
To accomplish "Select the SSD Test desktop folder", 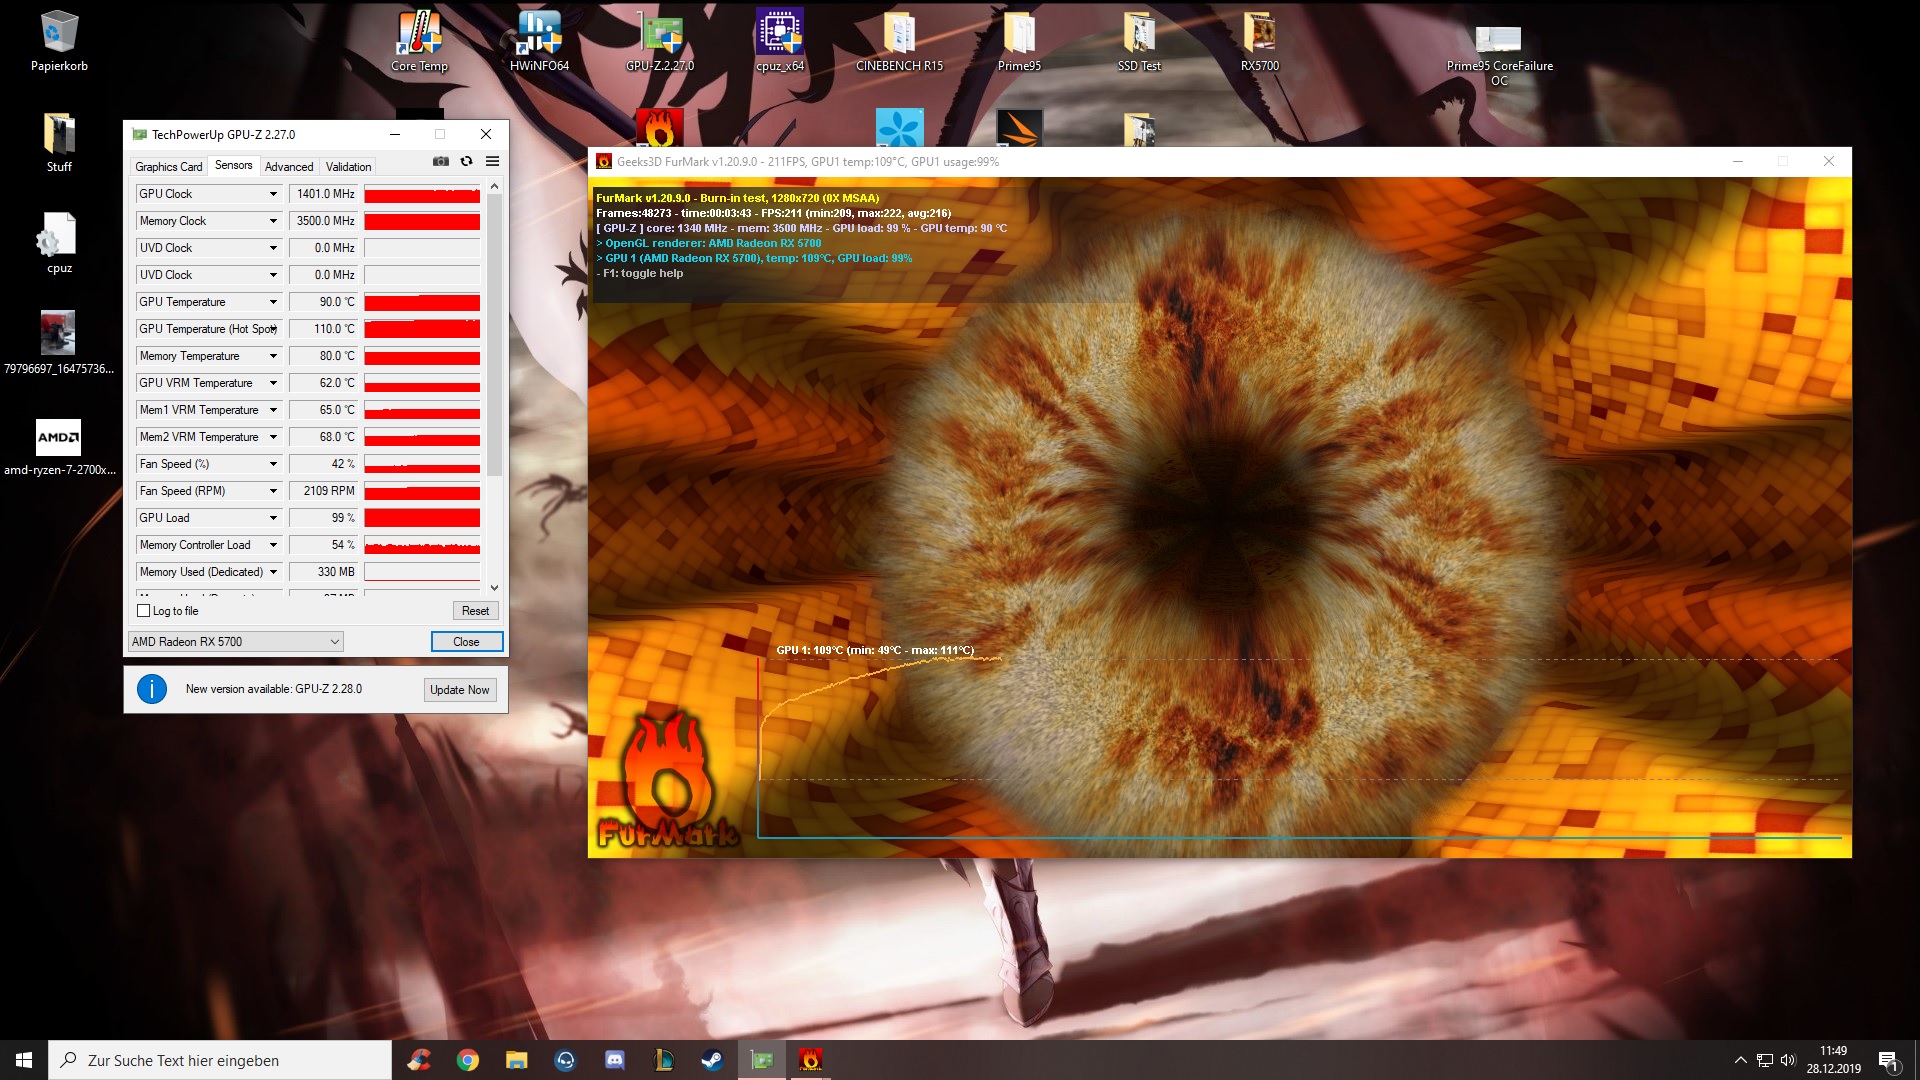I will coord(1139,41).
